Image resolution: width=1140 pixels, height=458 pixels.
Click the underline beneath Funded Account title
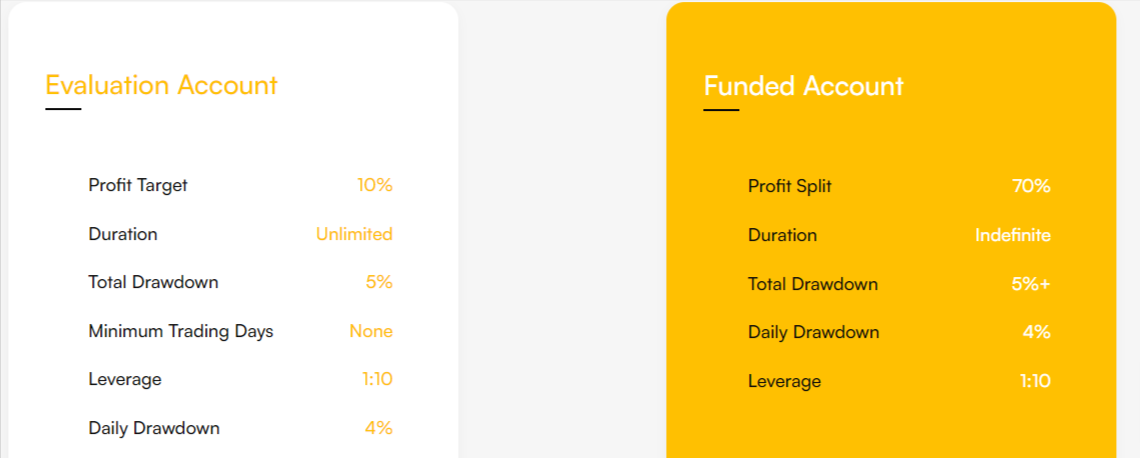(x=721, y=111)
